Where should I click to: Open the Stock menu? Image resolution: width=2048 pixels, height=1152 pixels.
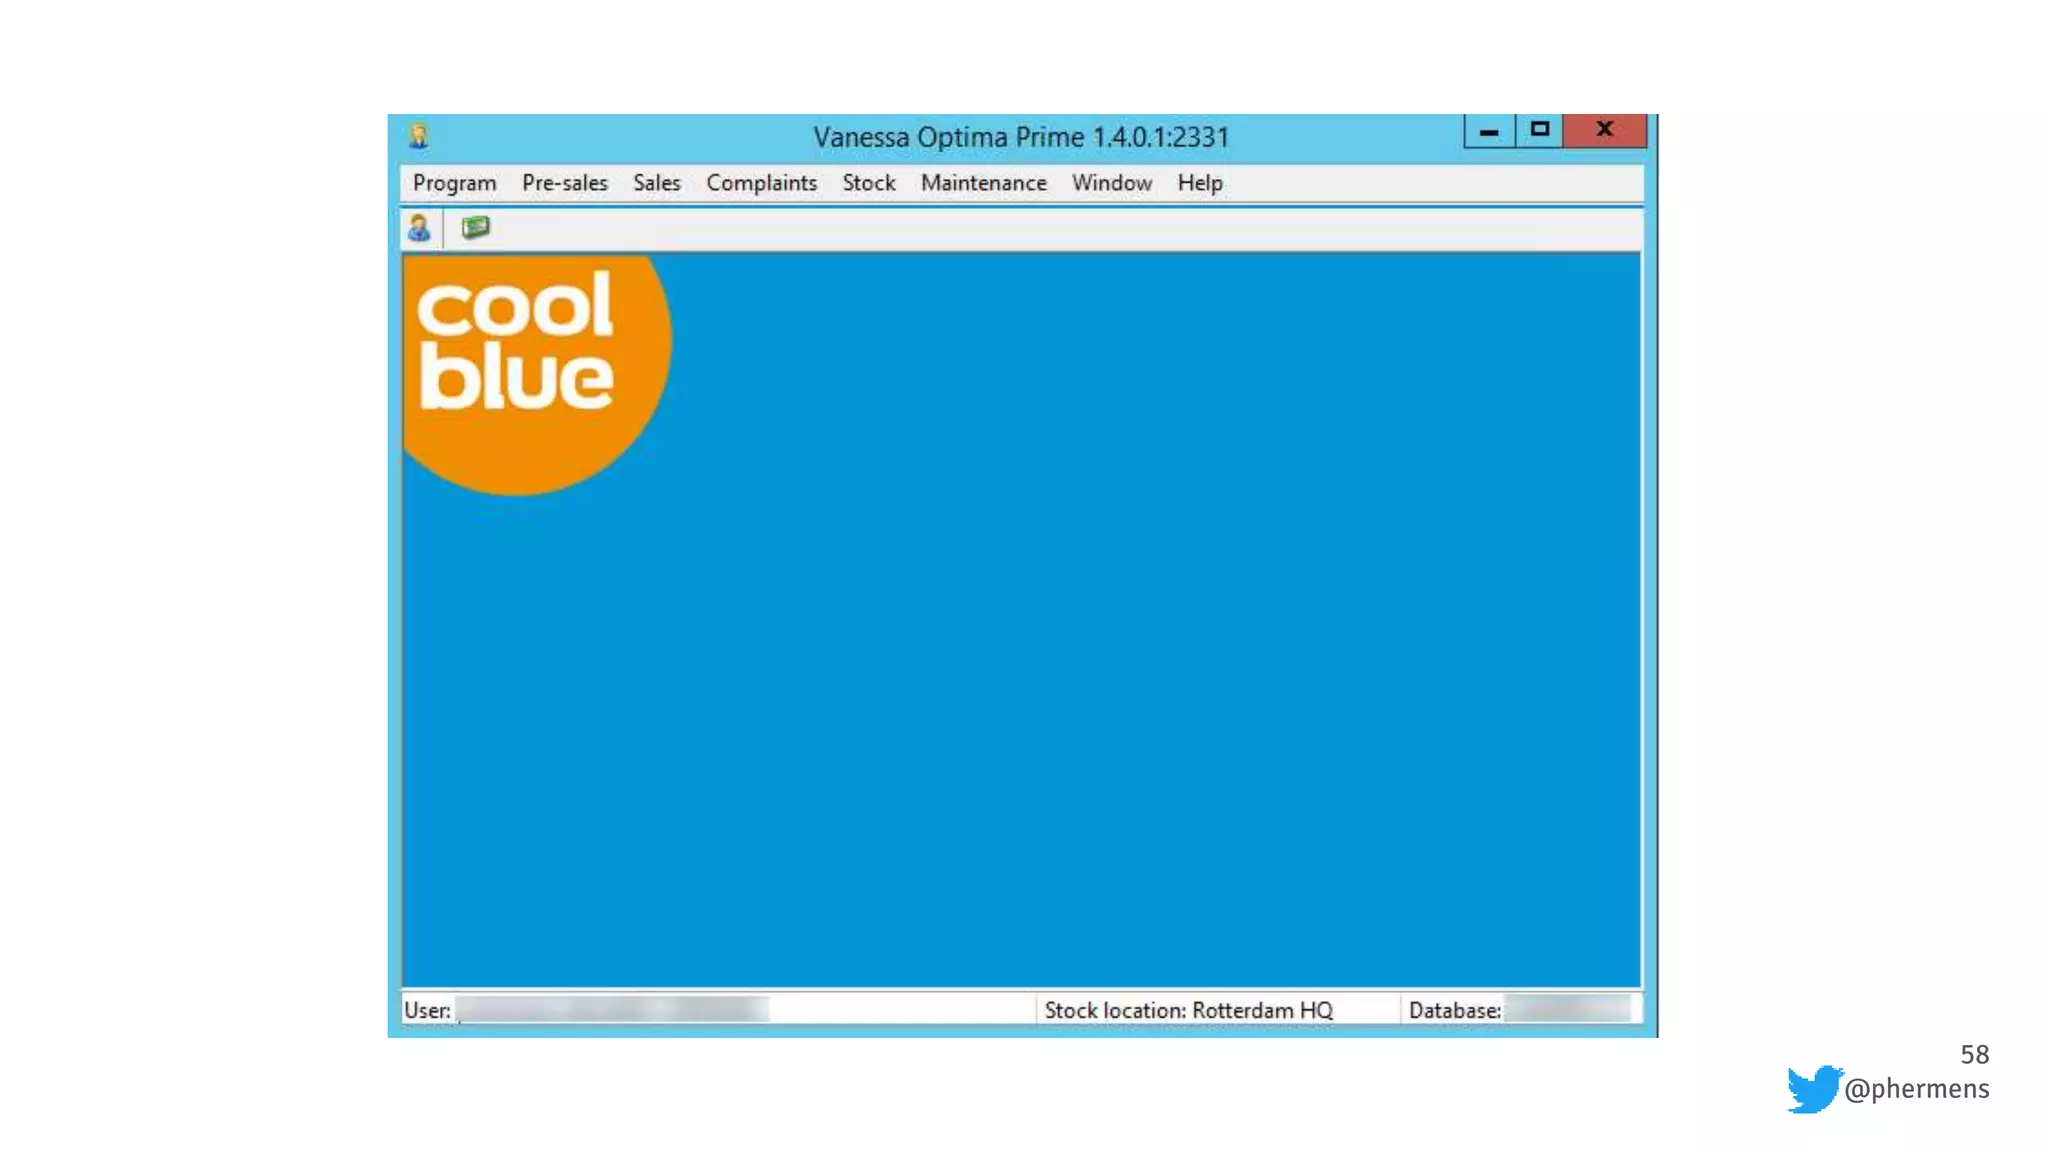868,183
